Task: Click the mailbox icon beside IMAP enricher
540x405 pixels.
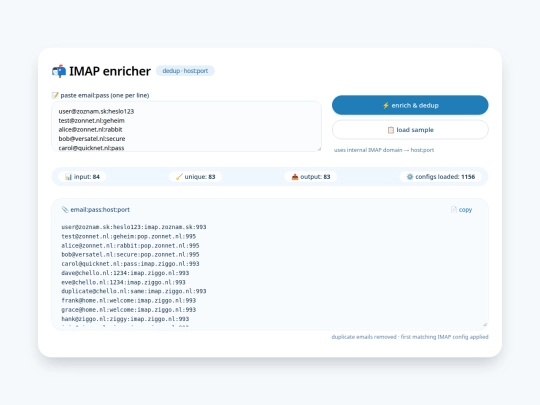Action: pos(59,71)
